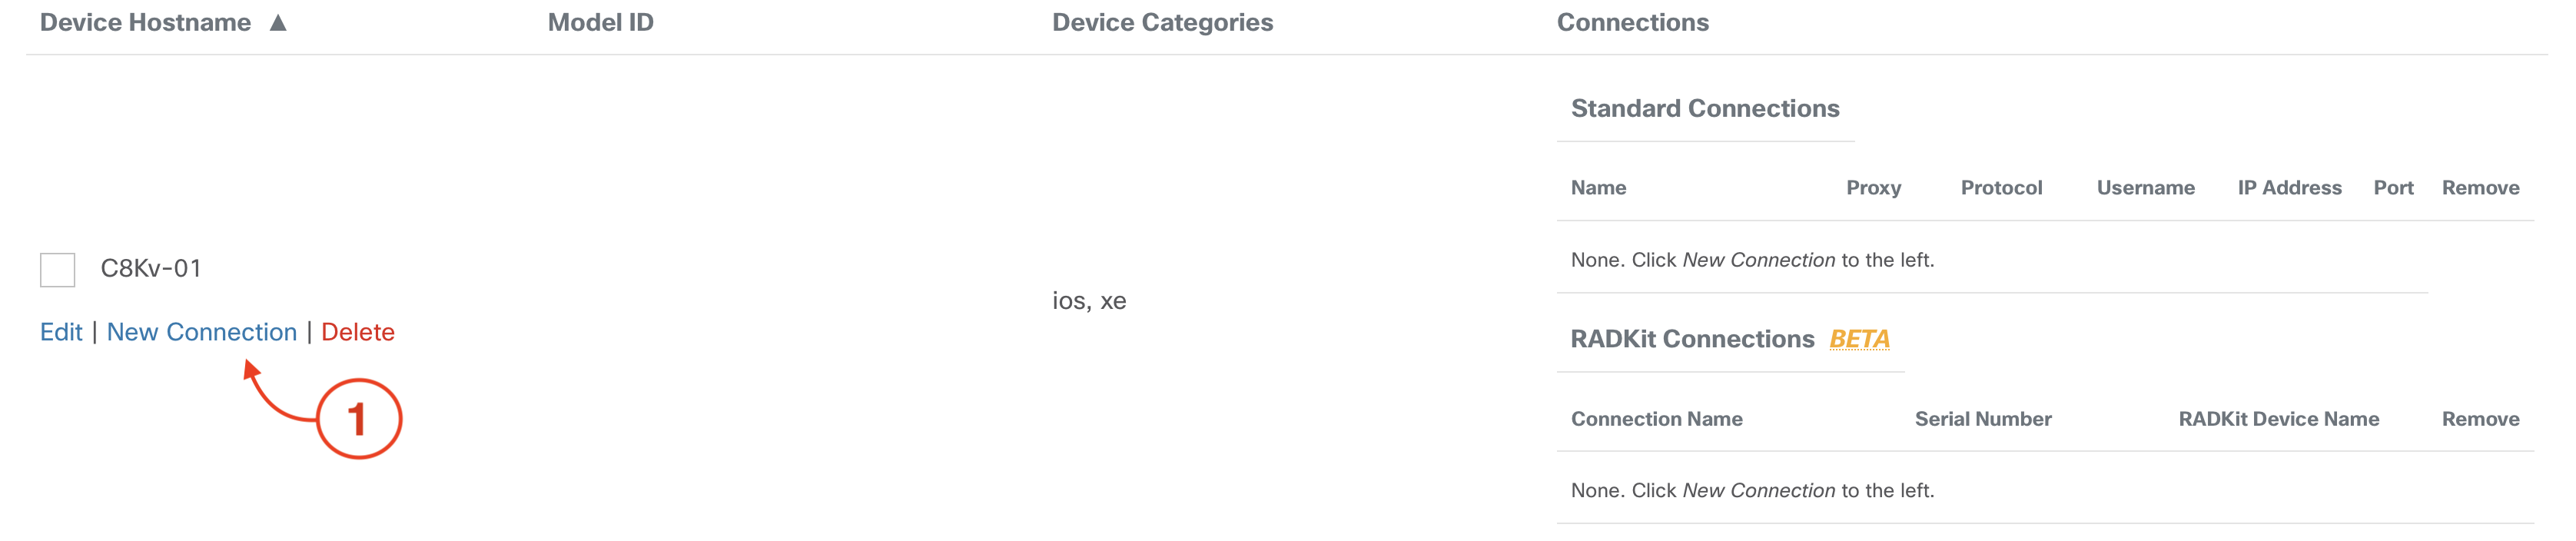Select the Standard Connections section heading

click(1704, 108)
